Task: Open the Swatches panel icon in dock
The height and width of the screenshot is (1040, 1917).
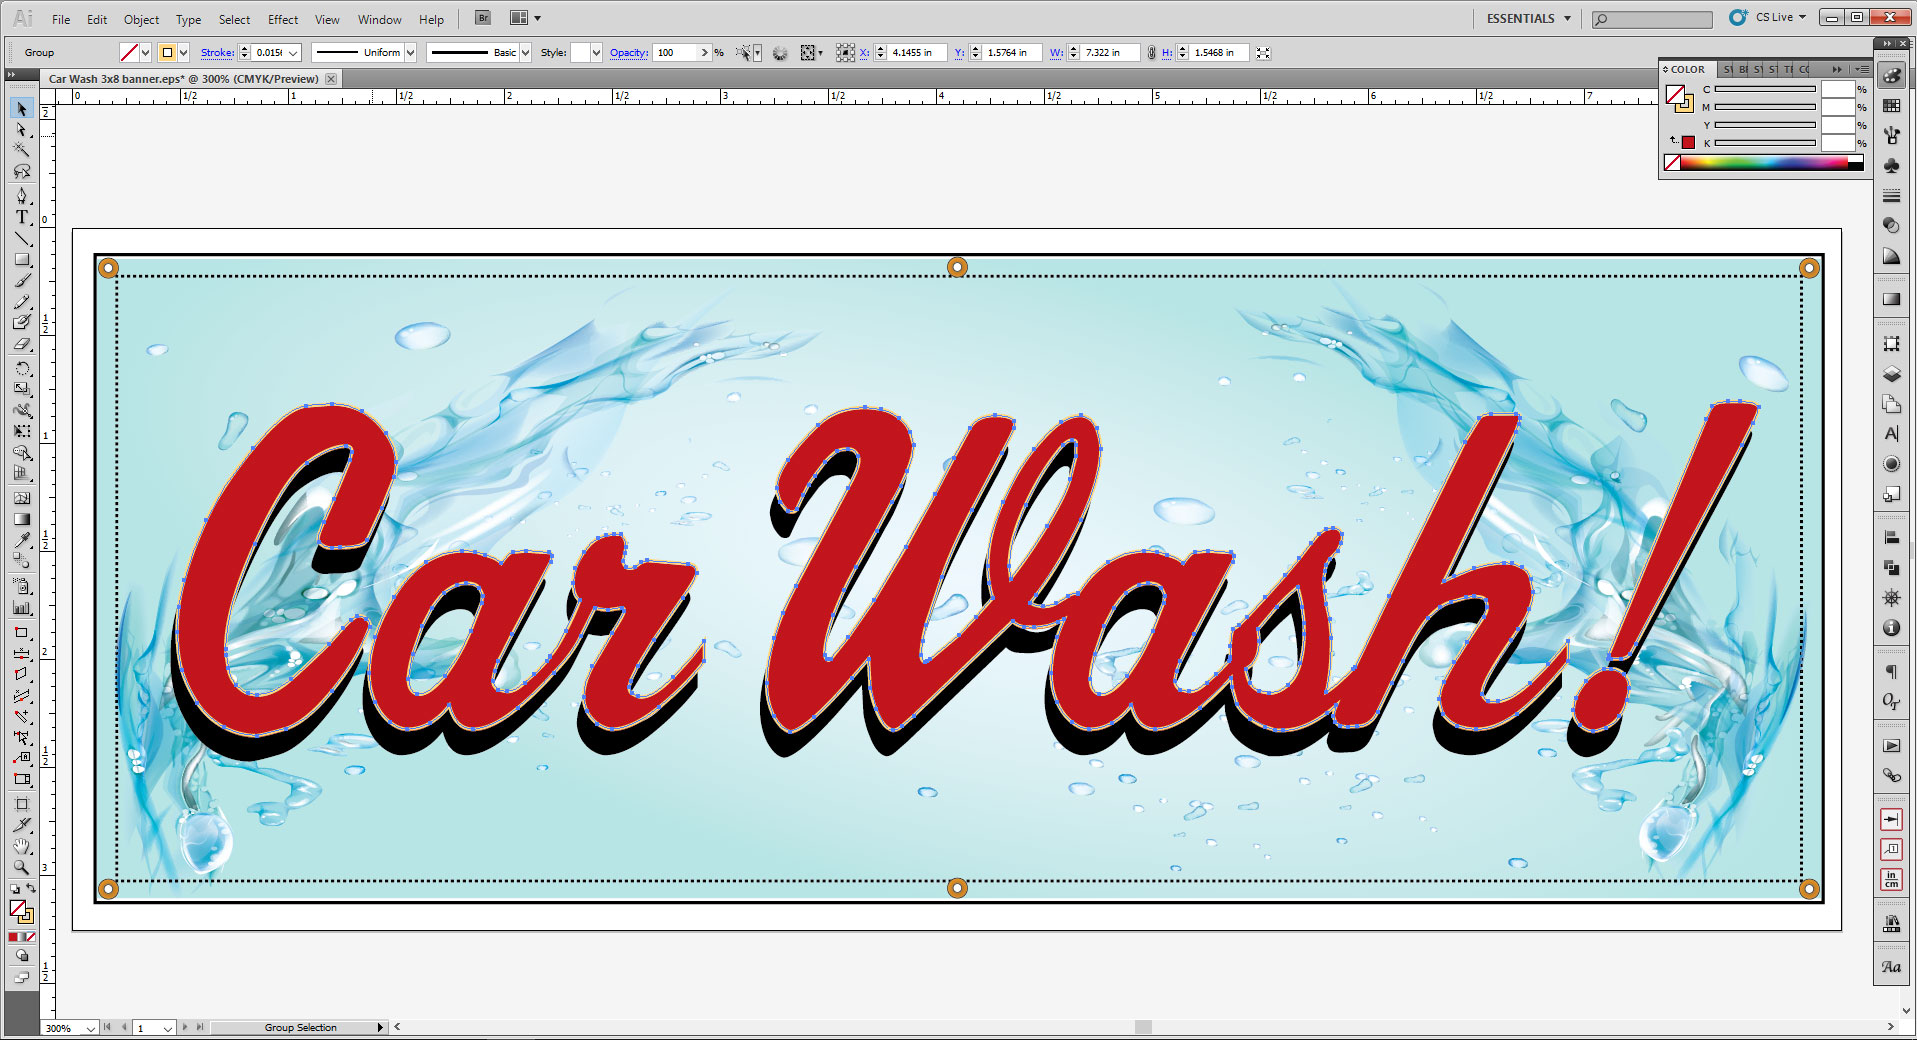Action: click(1891, 106)
